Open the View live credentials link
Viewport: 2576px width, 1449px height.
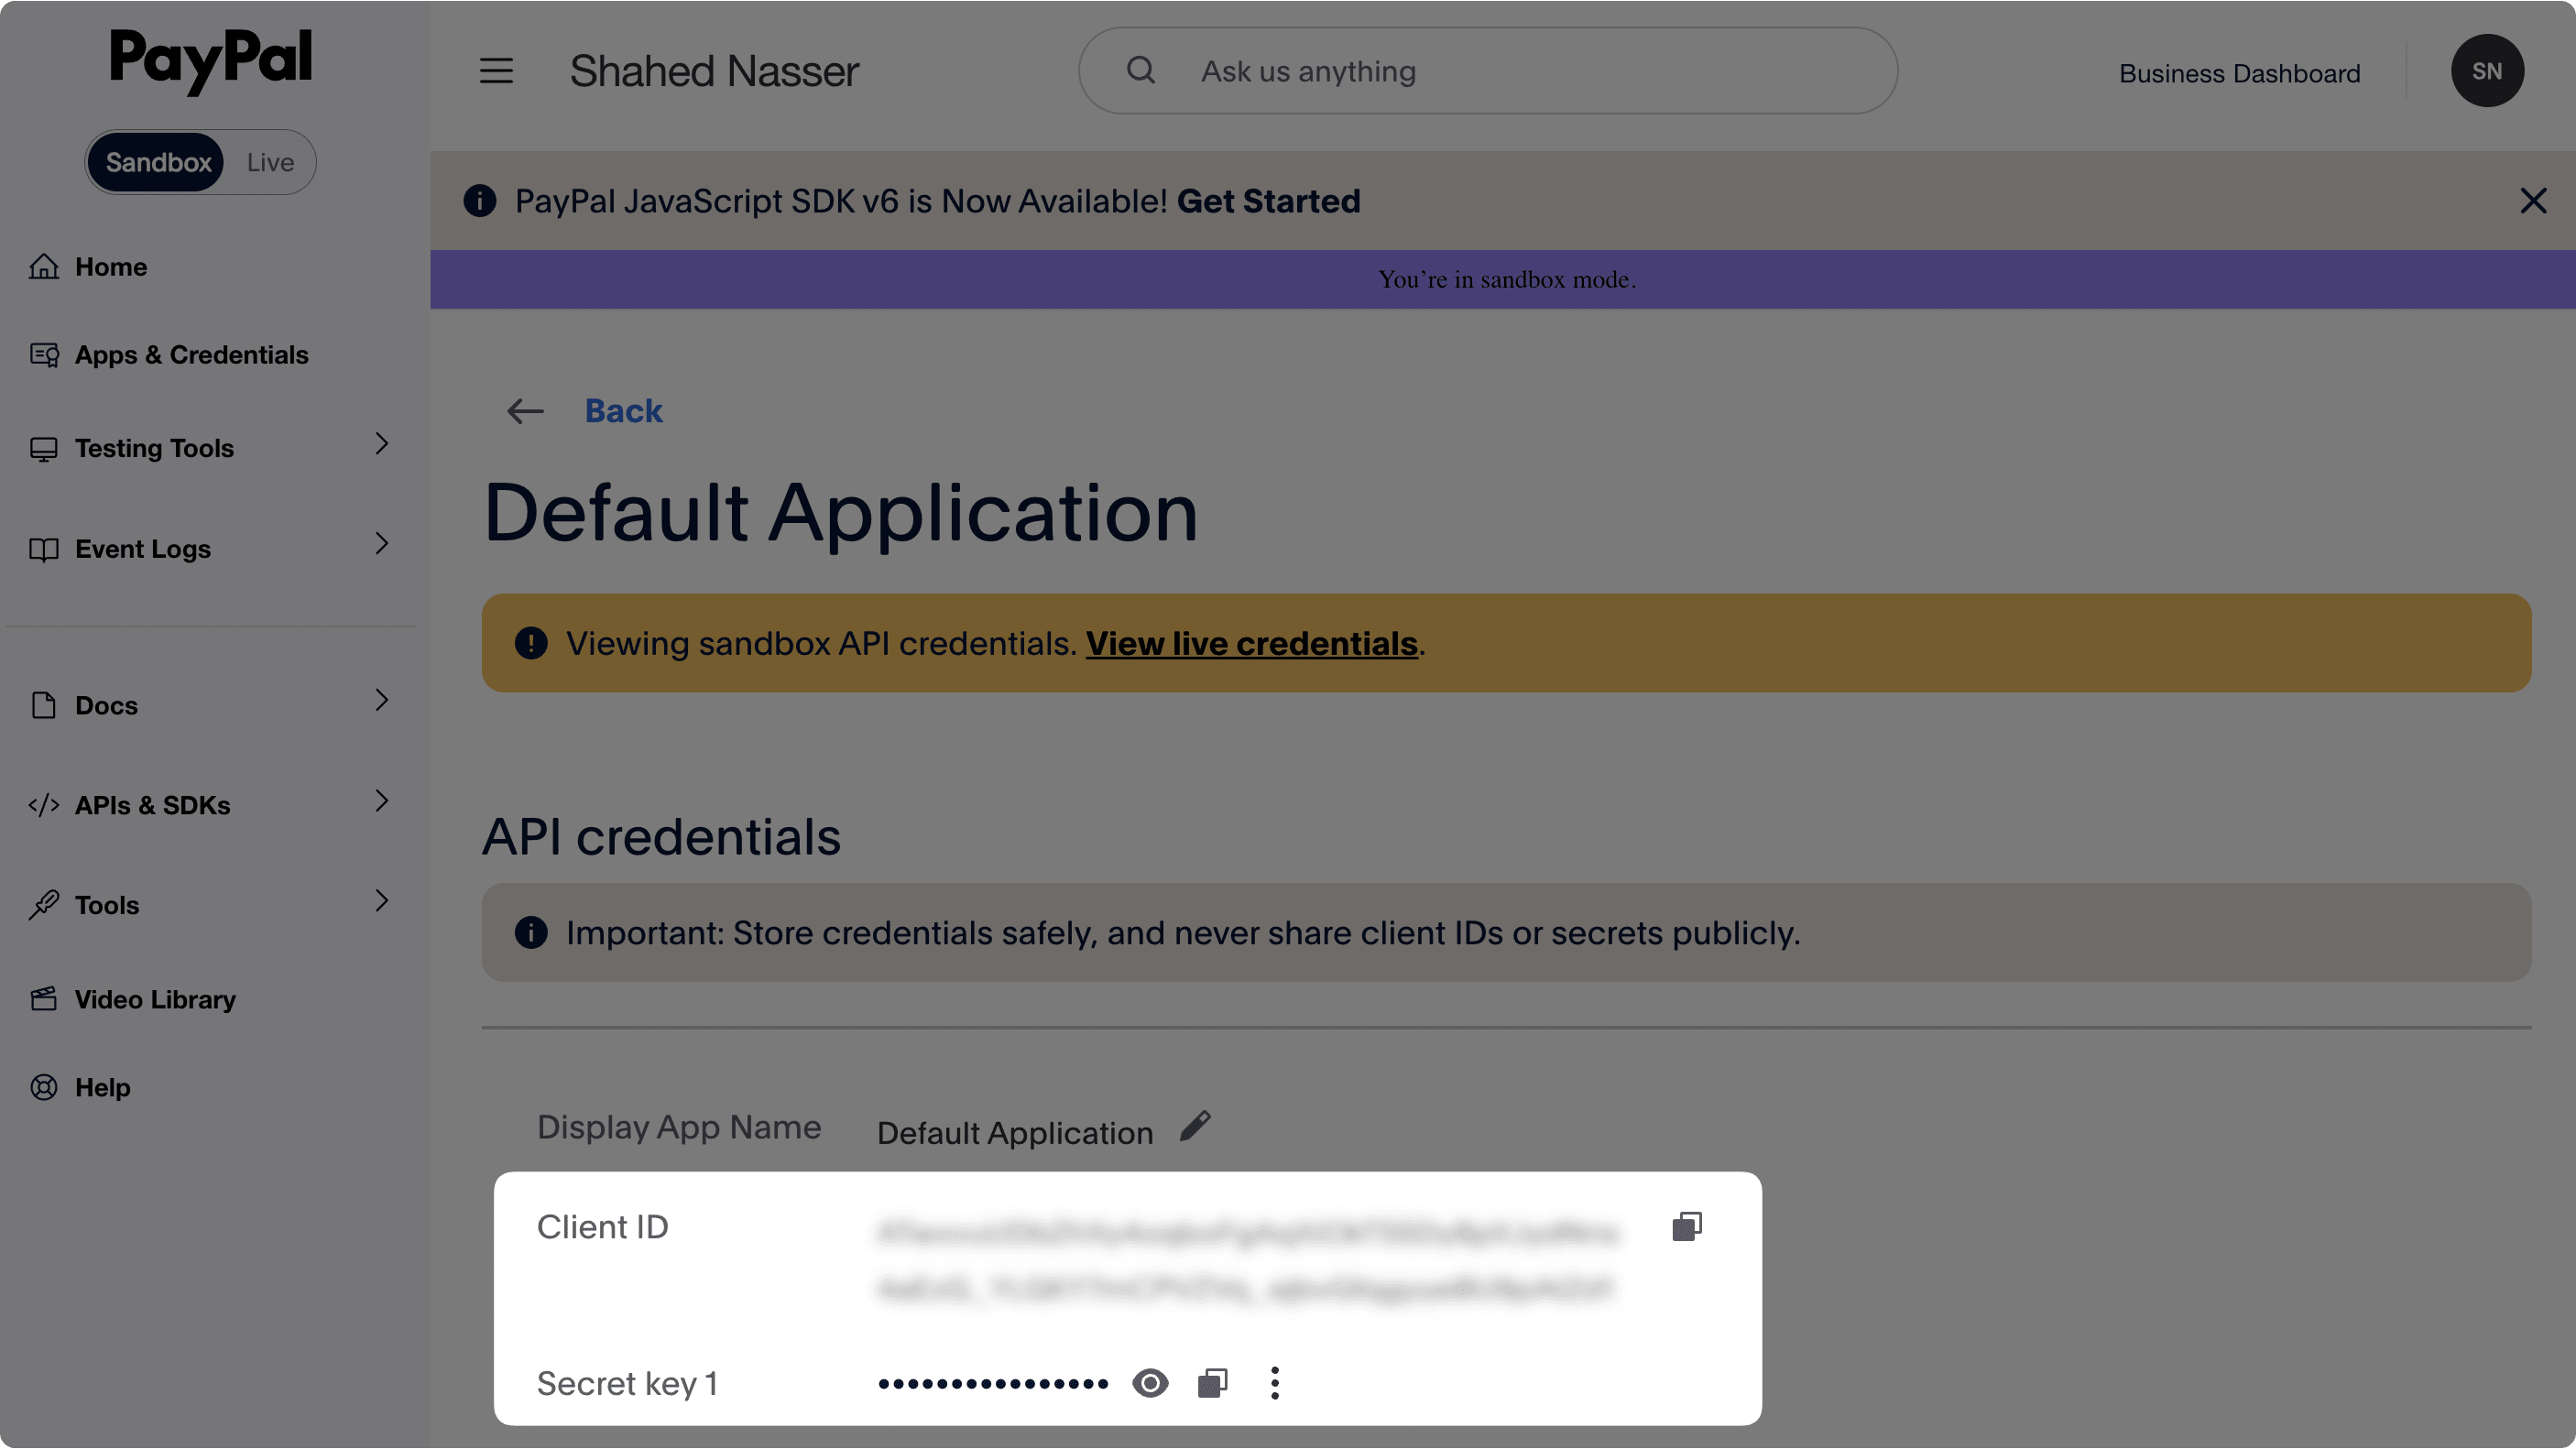(1251, 643)
